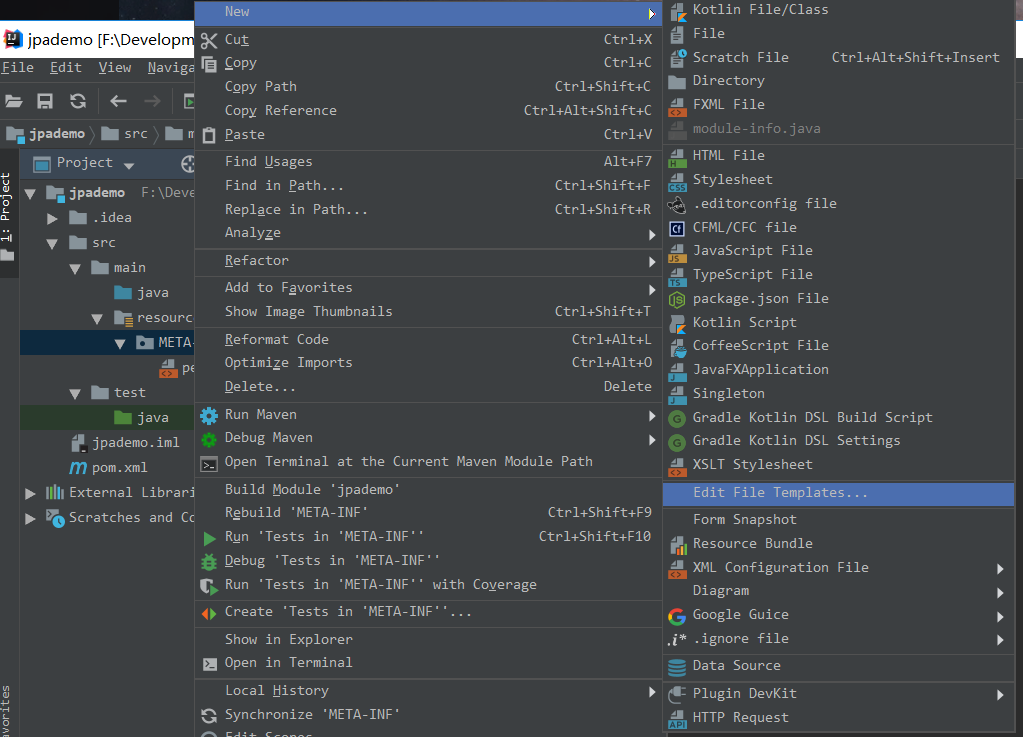Viewport: 1023px width, 737px height.
Task: Create a new Data Source
Action: tap(736, 666)
